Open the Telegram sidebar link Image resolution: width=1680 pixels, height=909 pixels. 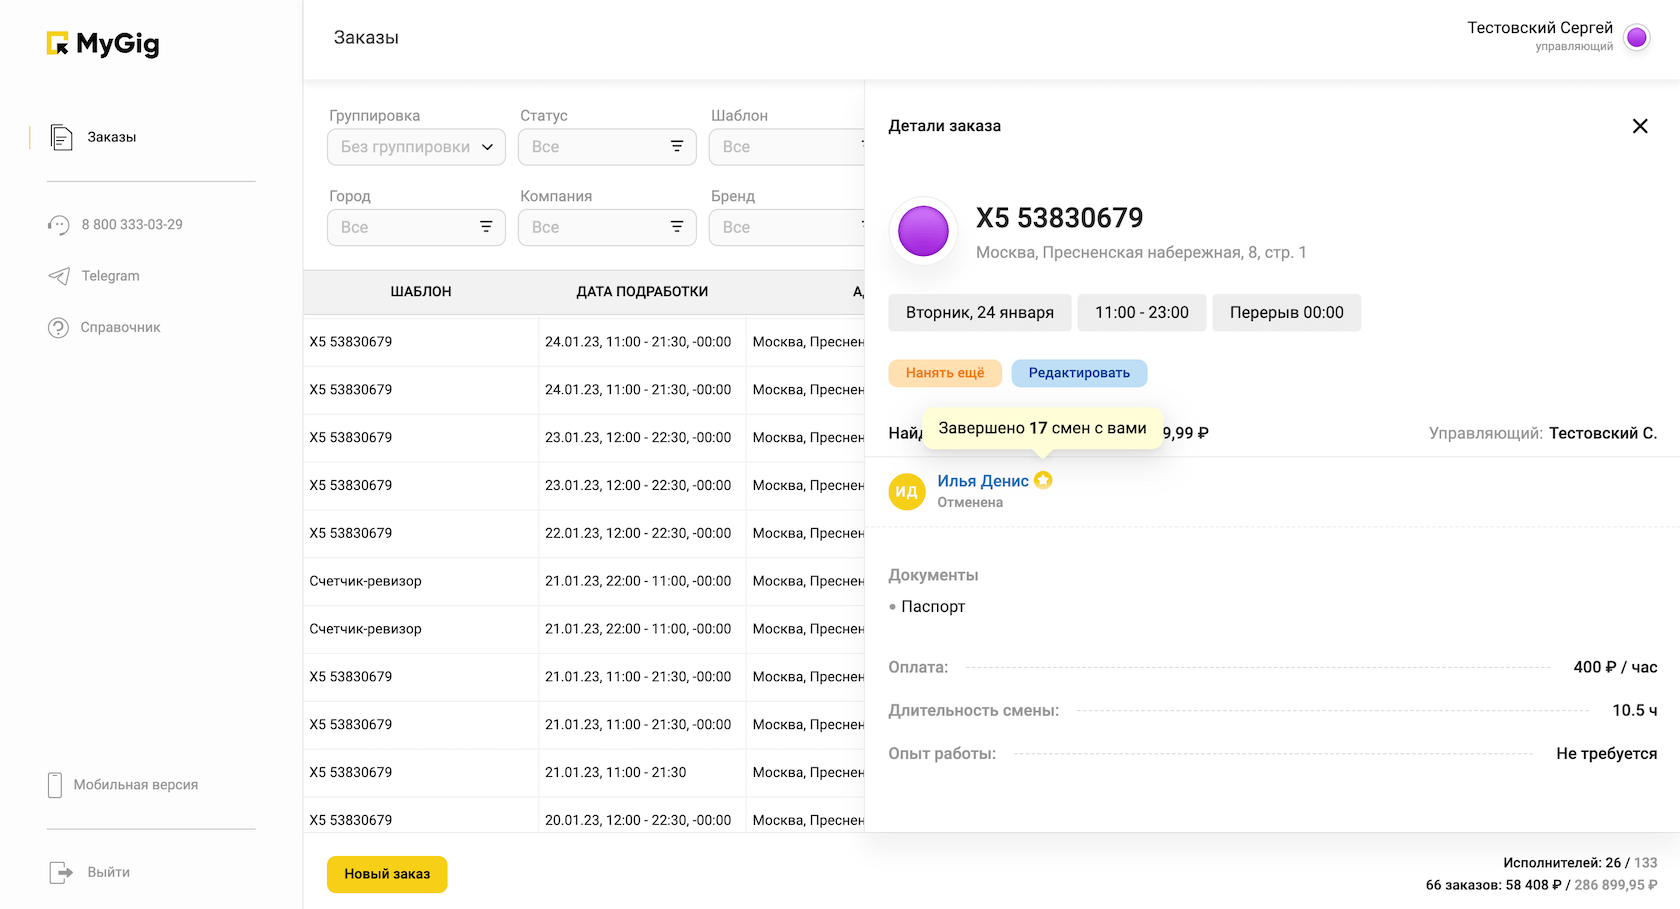point(110,276)
